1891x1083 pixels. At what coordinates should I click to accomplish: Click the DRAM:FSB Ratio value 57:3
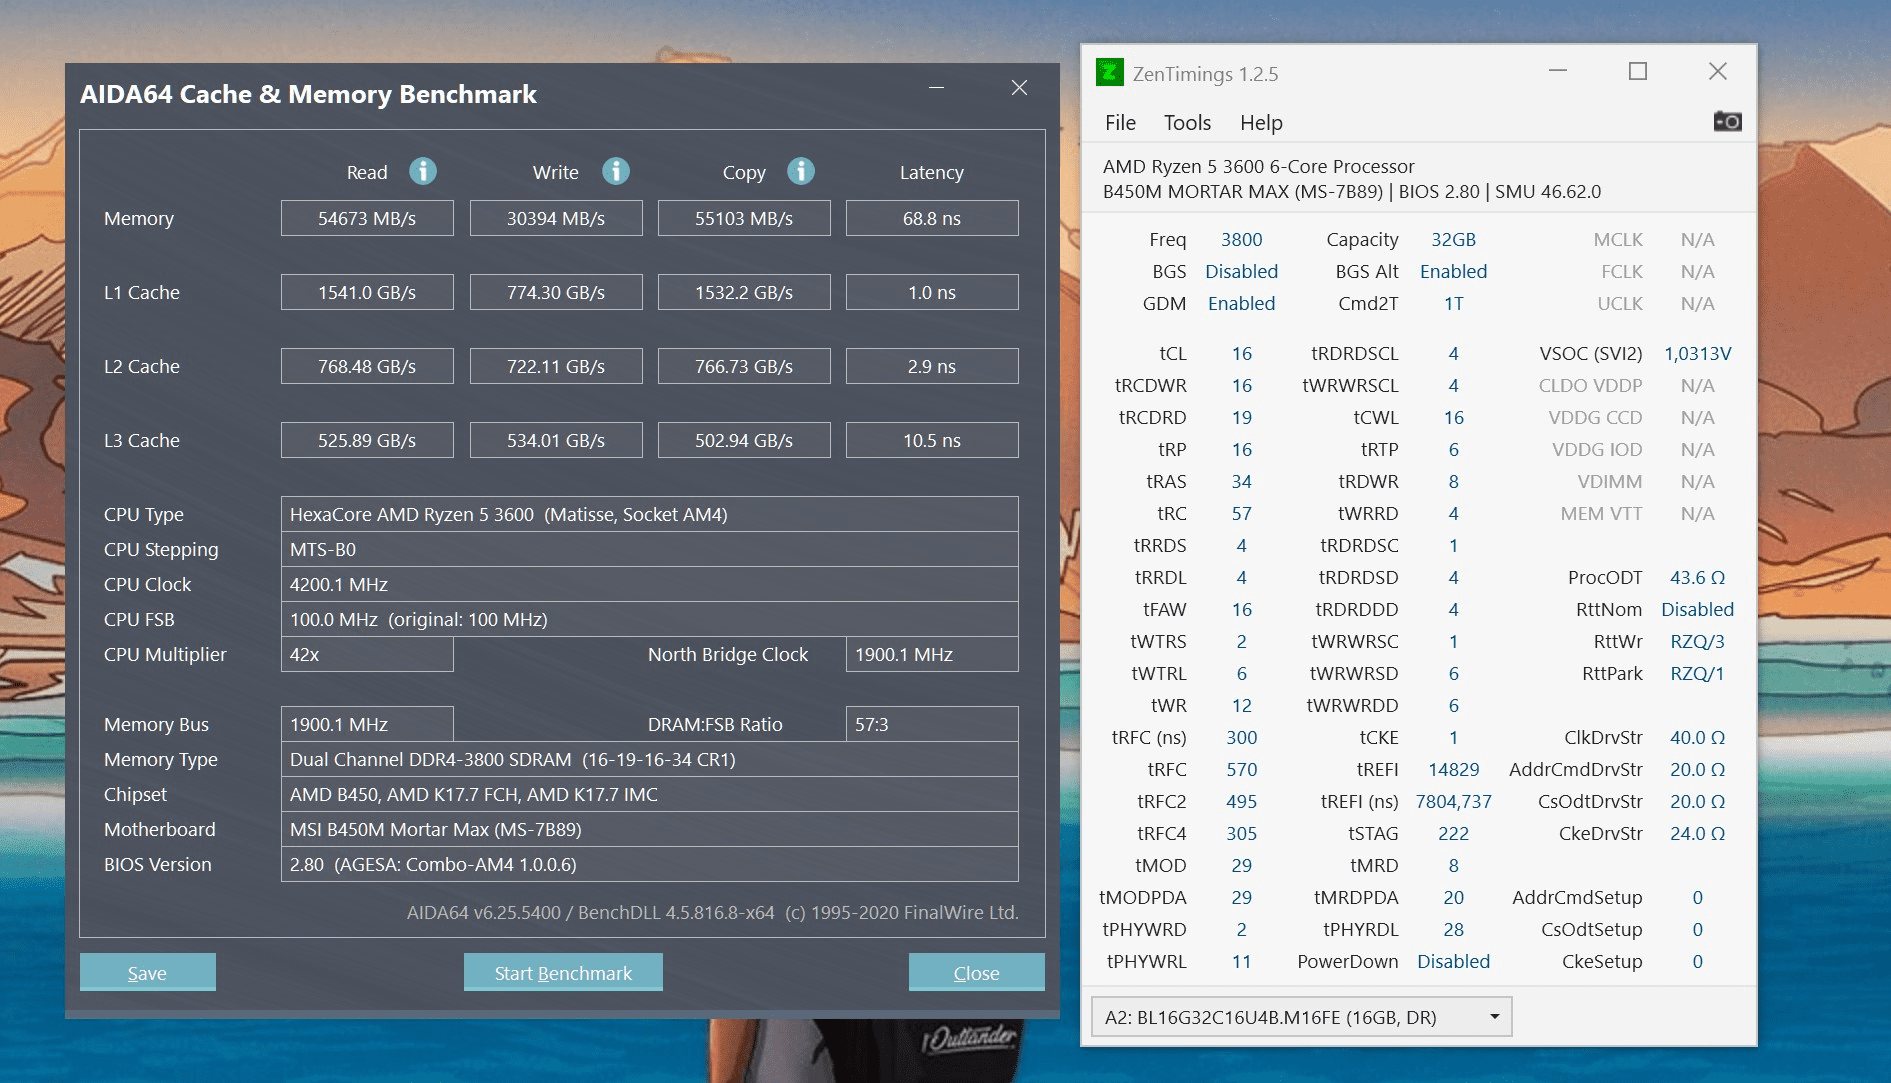click(932, 724)
